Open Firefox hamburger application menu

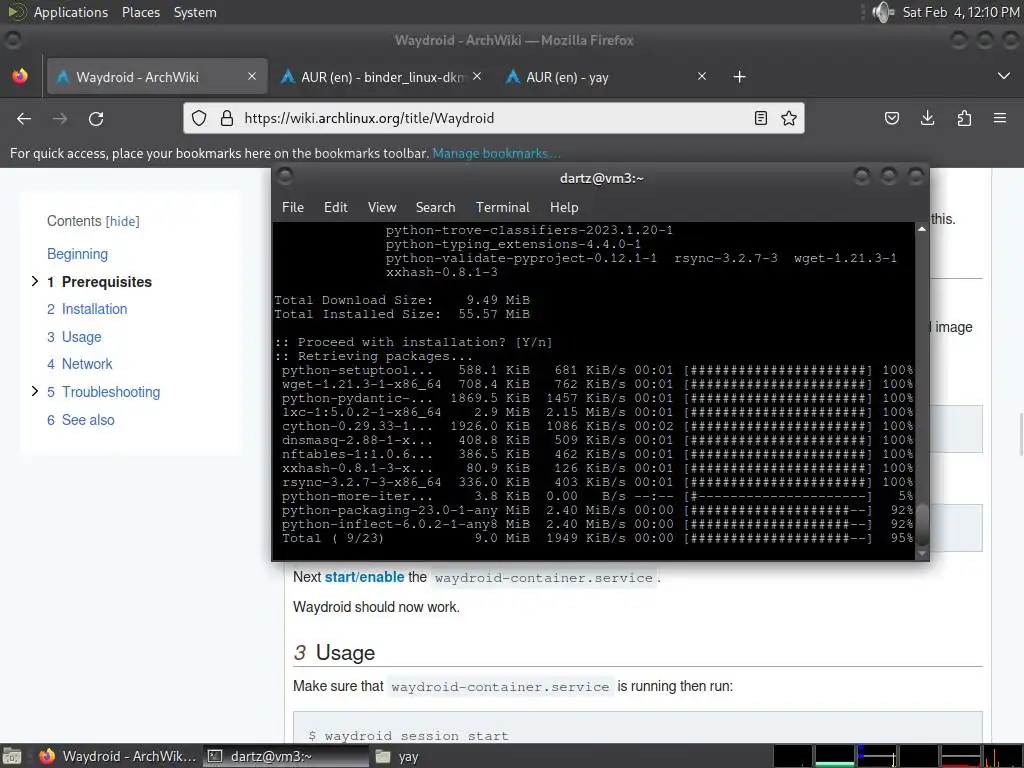(x=1000, y=118)
